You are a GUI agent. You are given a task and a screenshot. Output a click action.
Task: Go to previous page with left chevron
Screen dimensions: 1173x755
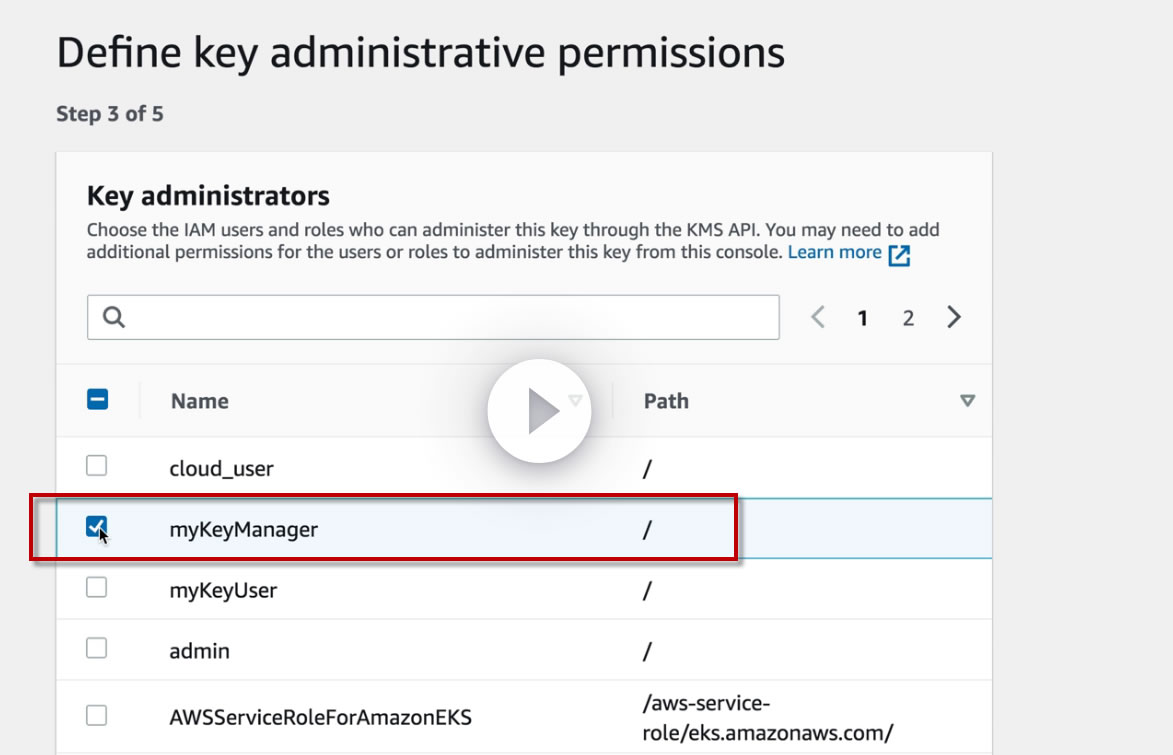click(818, 318)
